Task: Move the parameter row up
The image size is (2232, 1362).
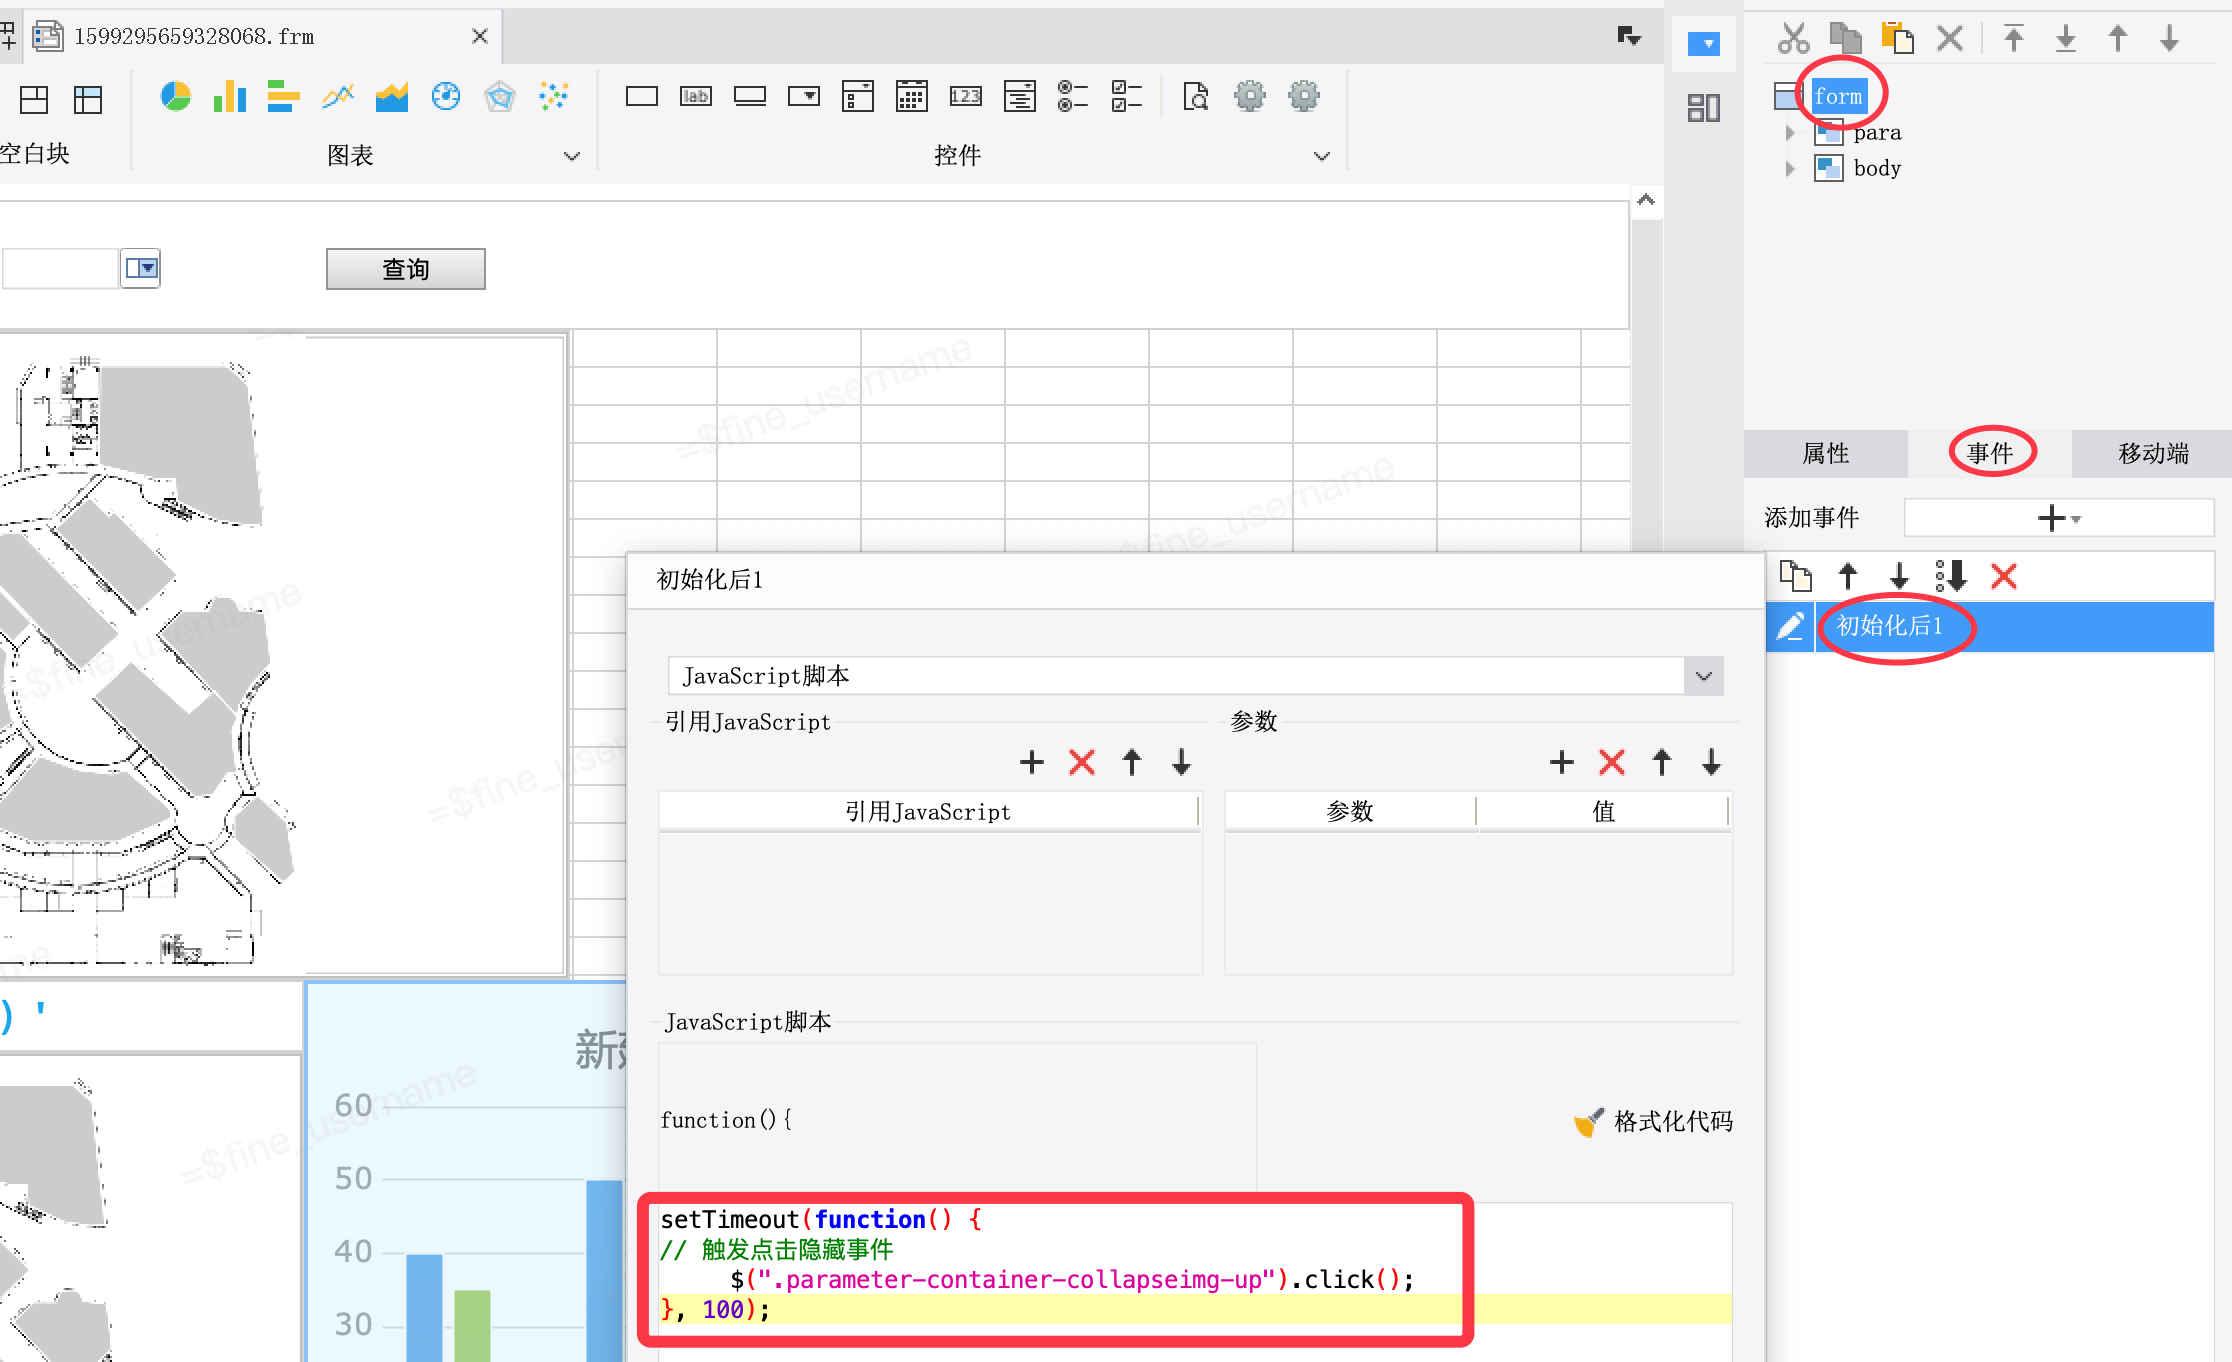Action: click(1662, 762)
